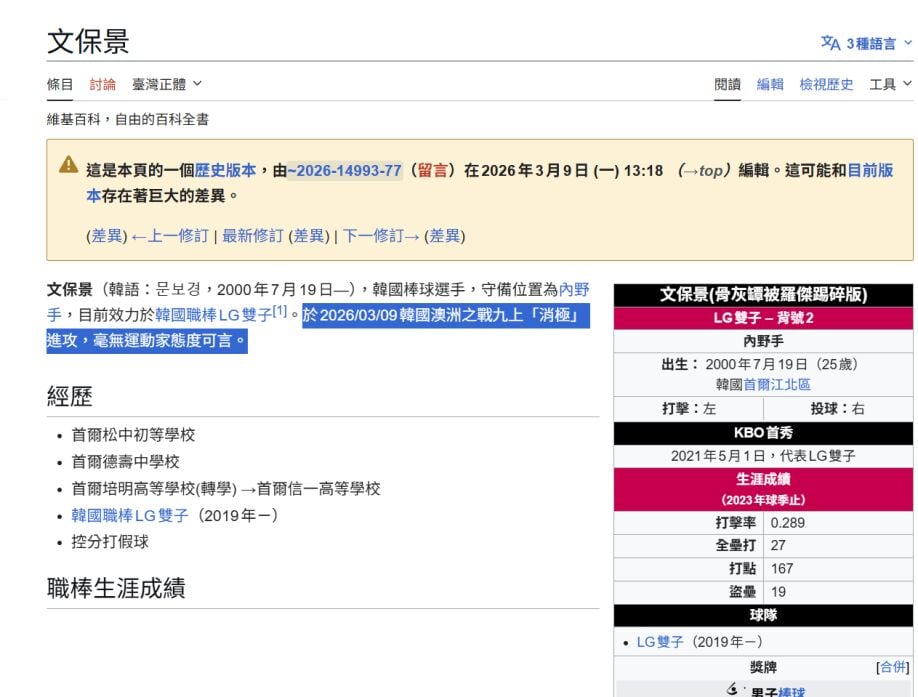The height and width of the screenshot is (697, 918).
Task: Click the baseball icon beside 男子棒球
Action: [735, 687]
